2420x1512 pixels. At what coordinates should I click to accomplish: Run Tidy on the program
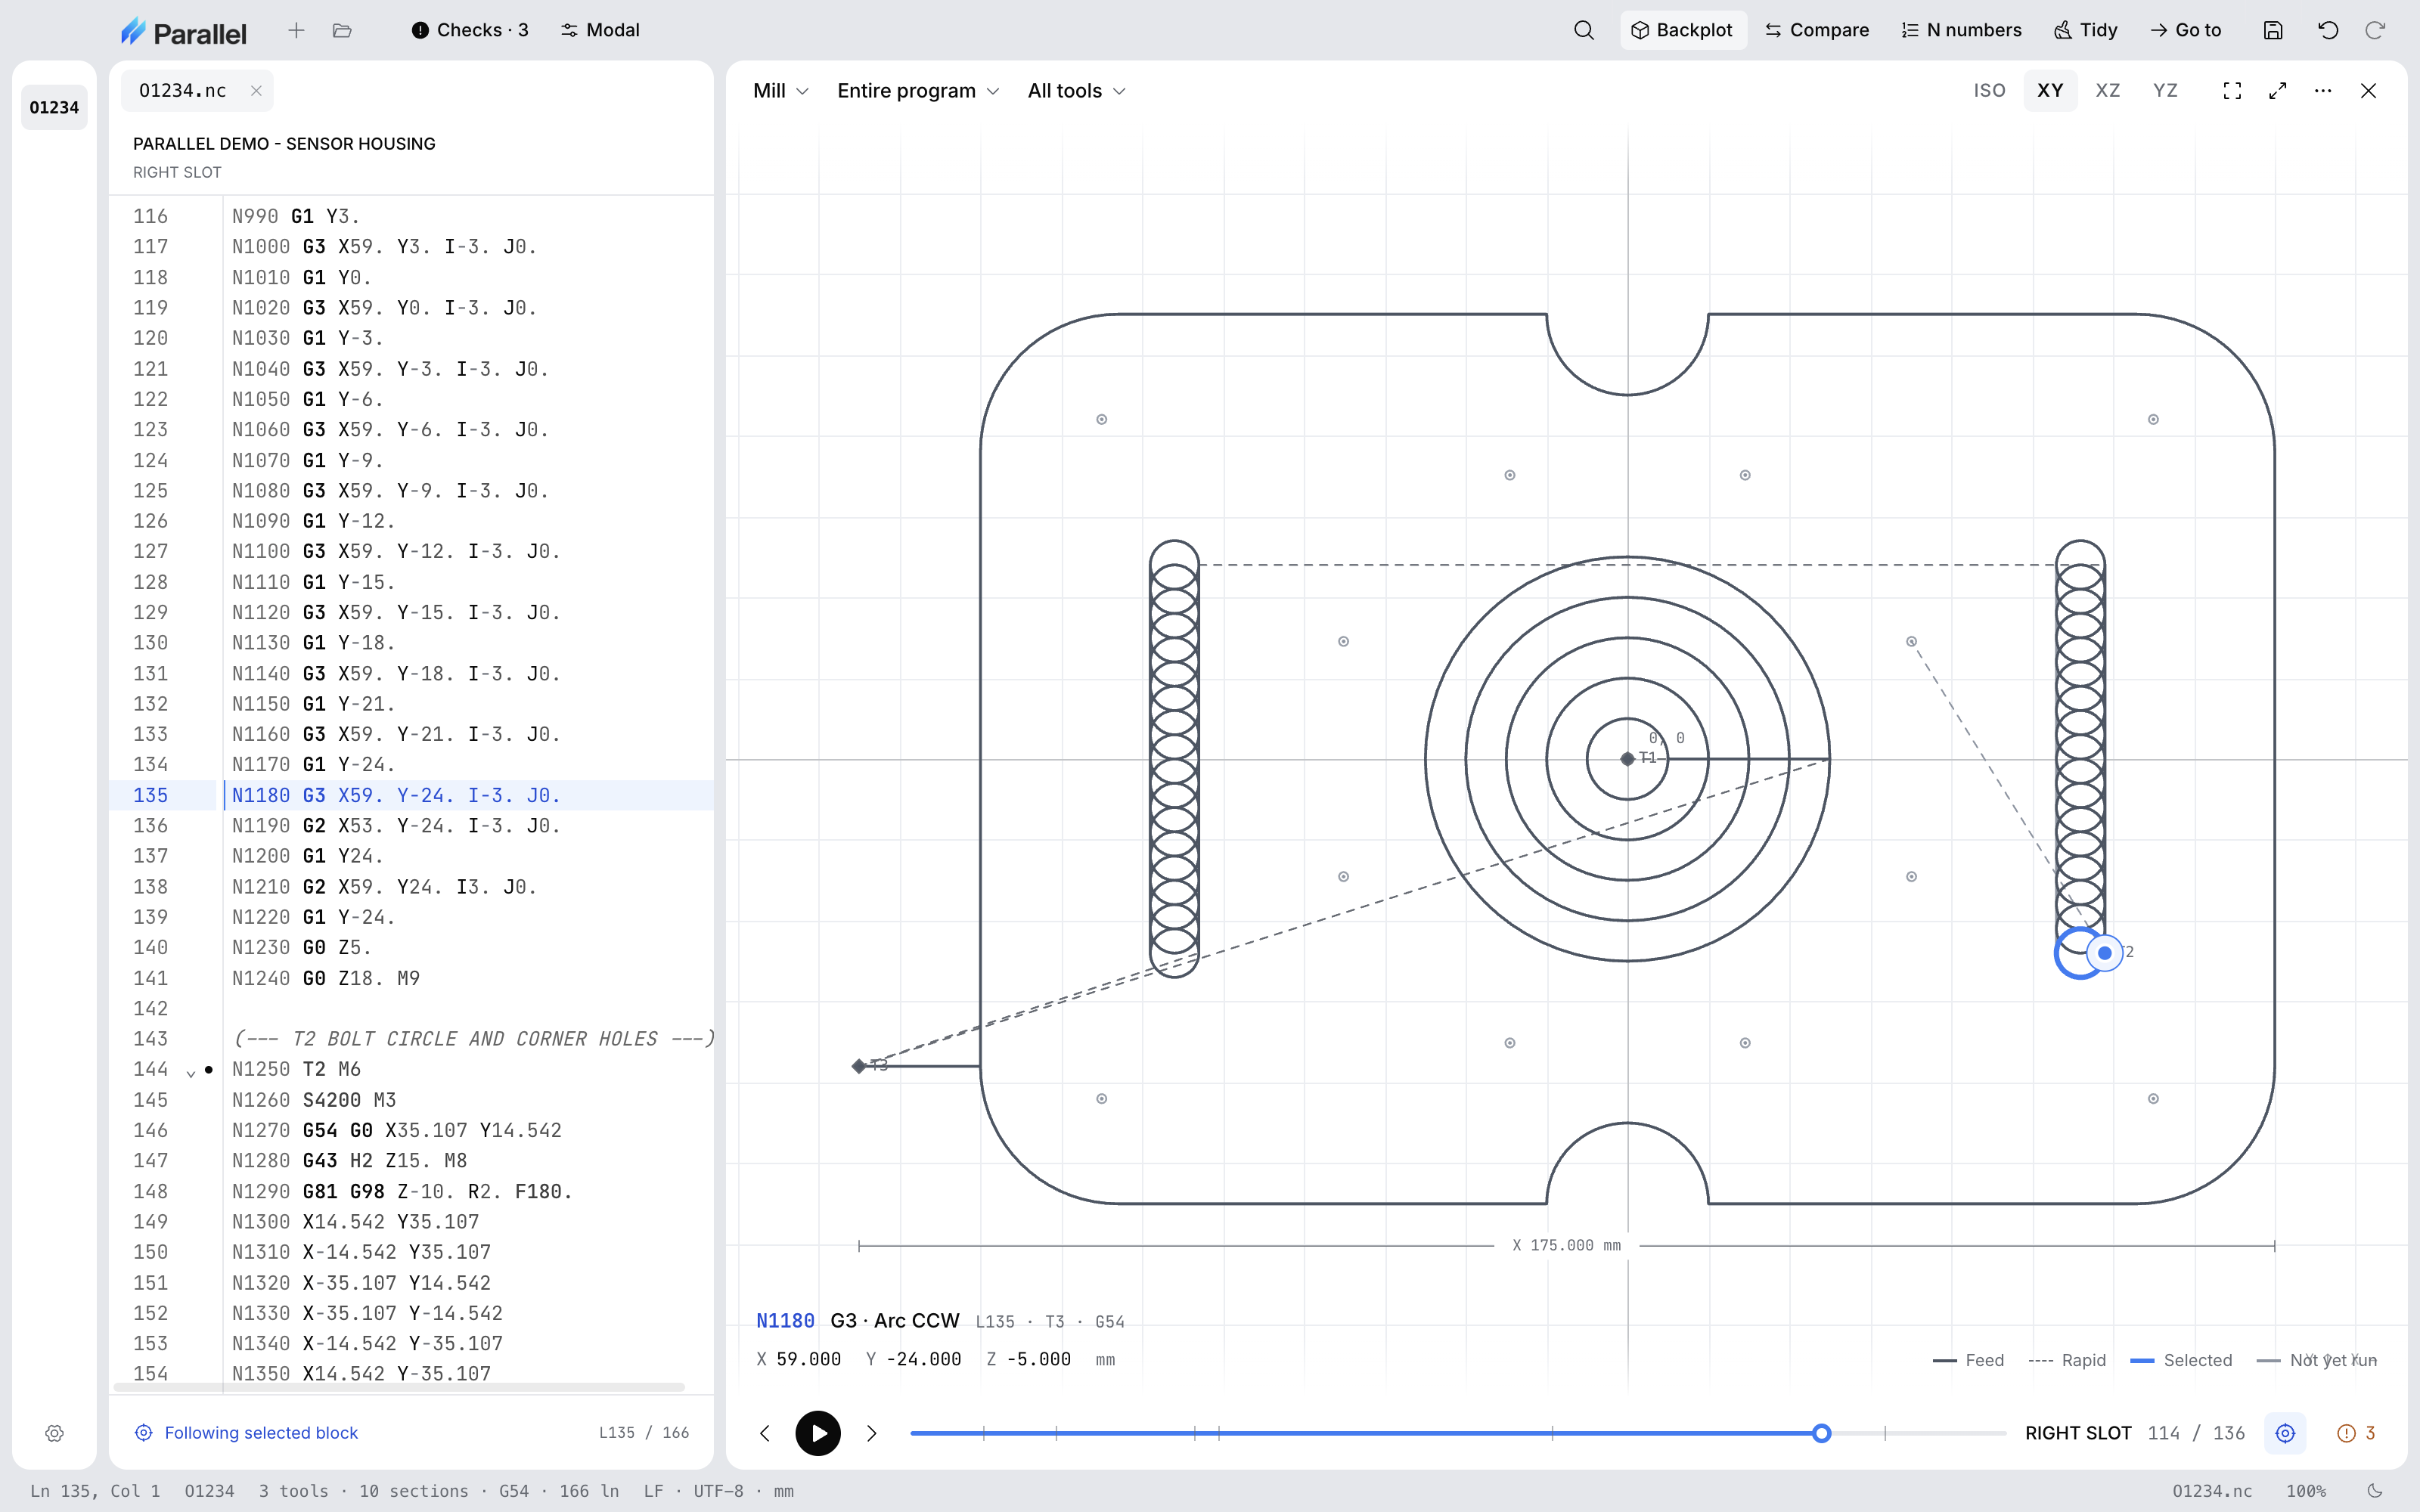[x=2086, y=31]
